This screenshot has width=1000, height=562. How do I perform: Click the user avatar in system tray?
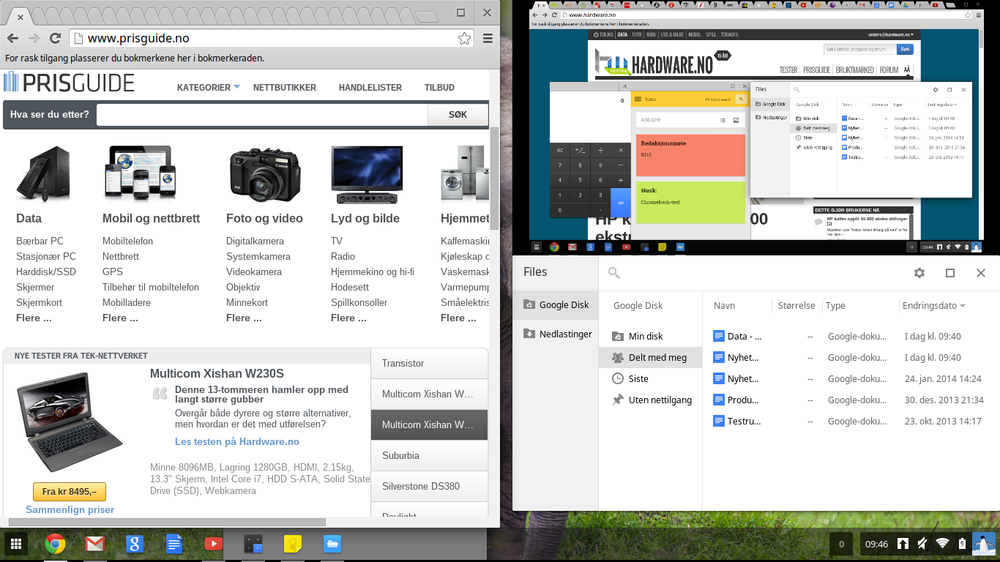[x=983, y=544]
